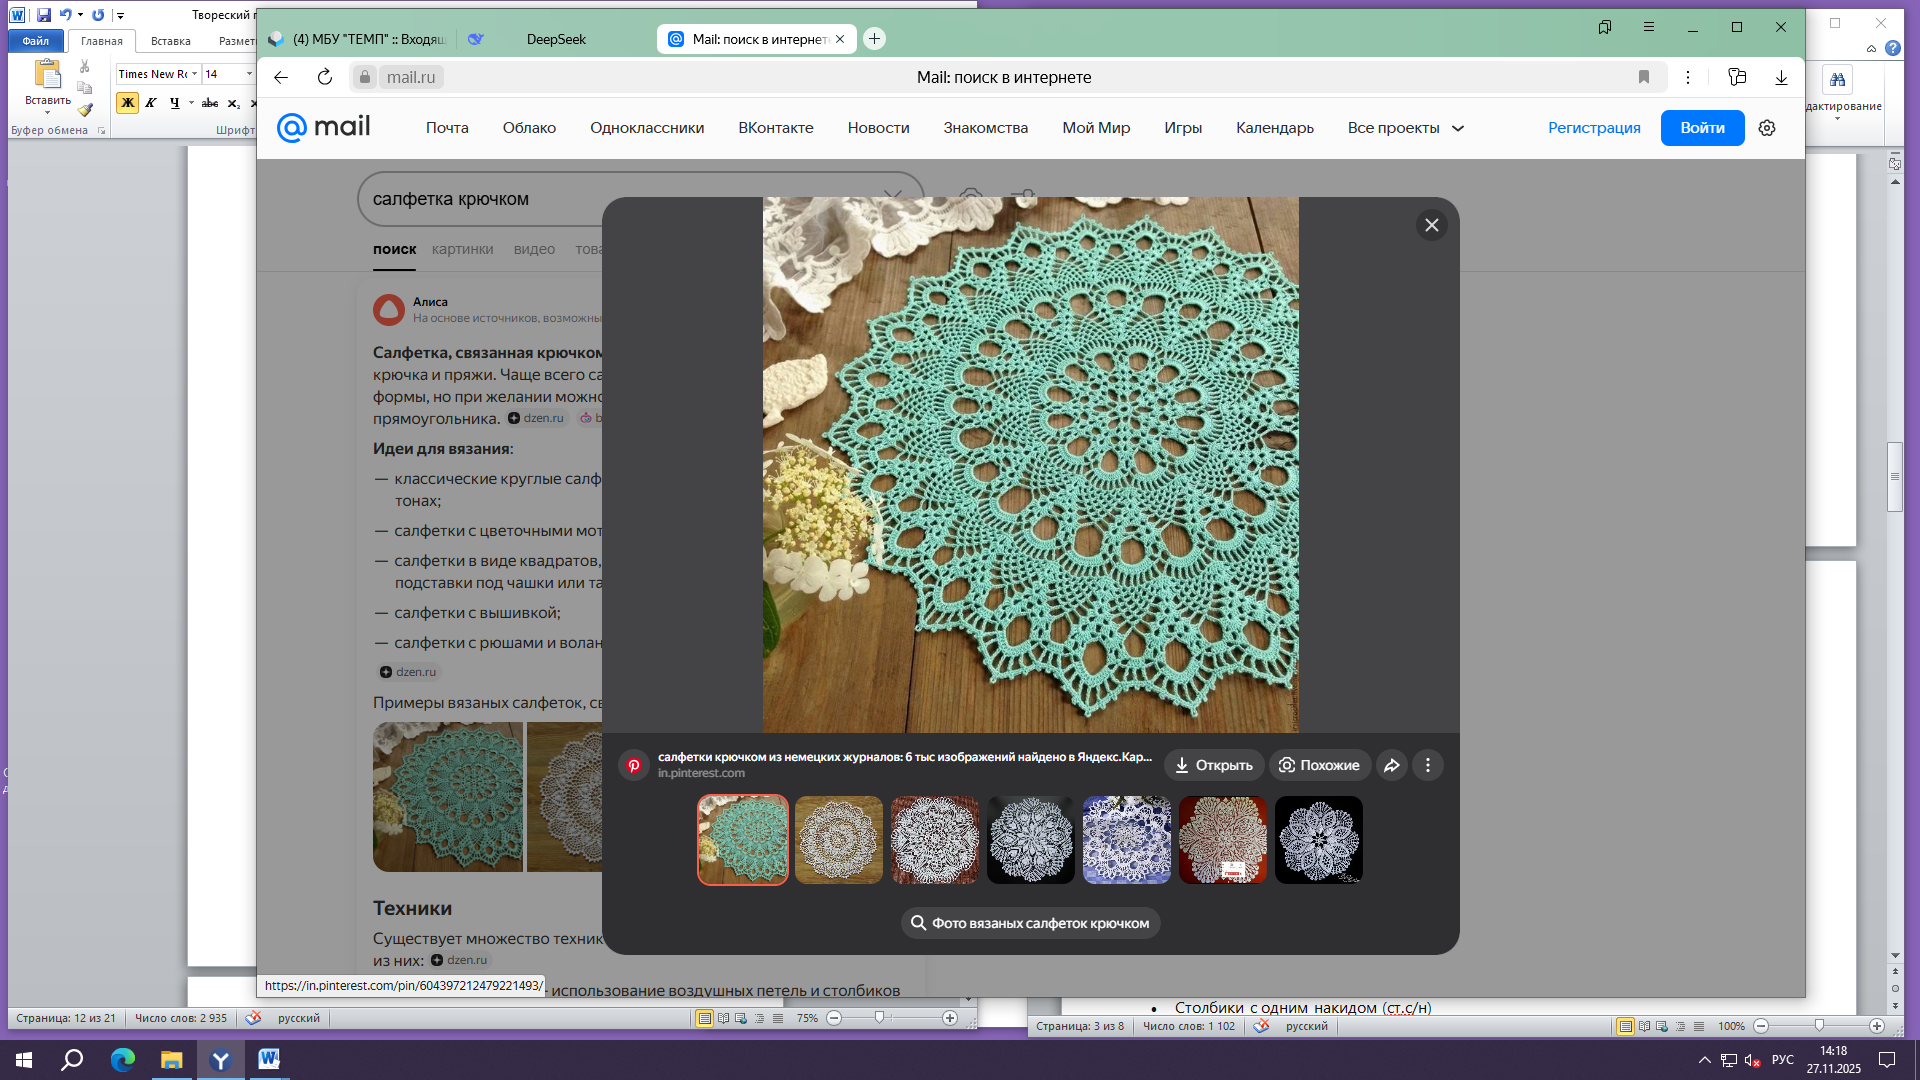Select the white doily on black thumbnail
1920x1080 pixels.
click(x=1318, y=840)
